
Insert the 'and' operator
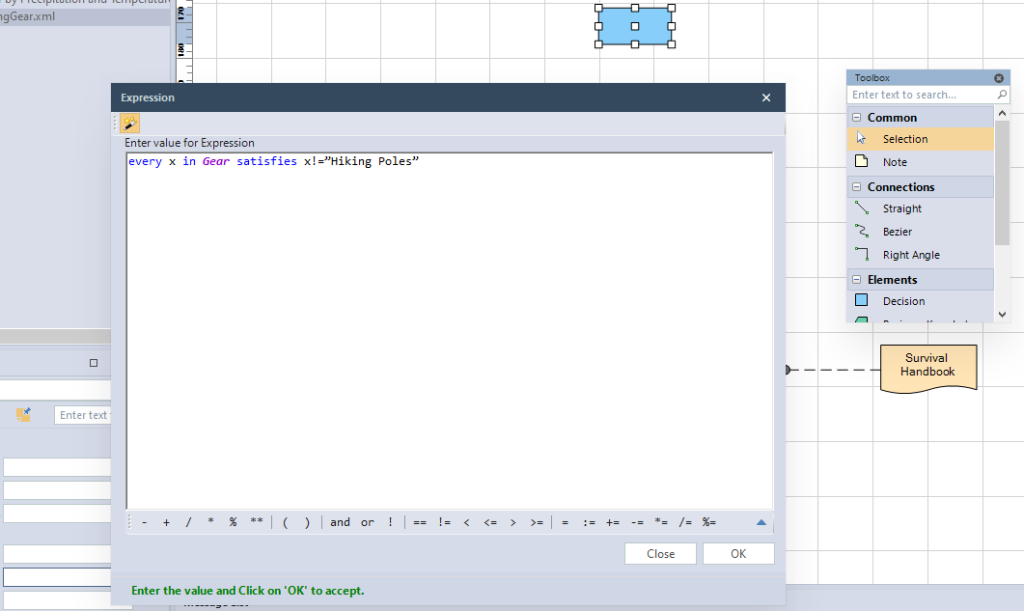point(340,522)
